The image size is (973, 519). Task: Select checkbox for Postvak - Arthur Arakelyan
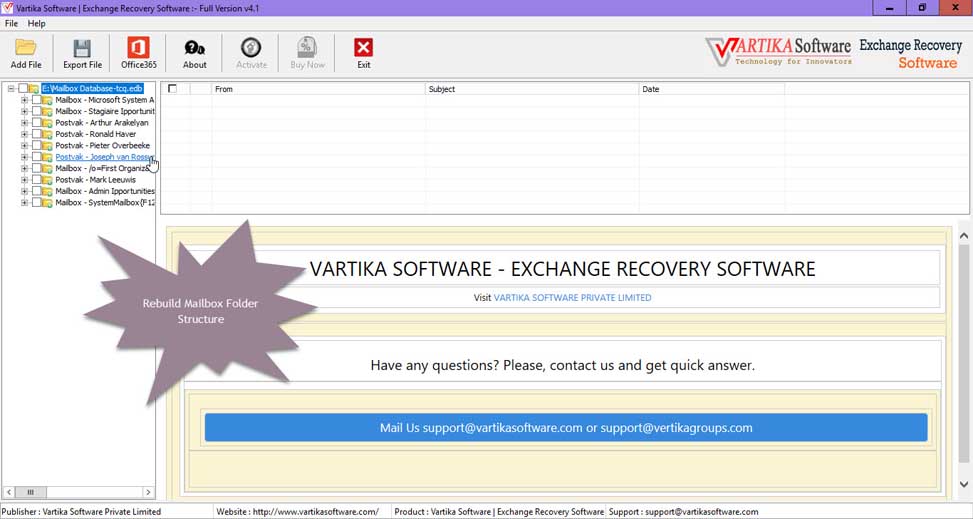click(x=37, y=123)
